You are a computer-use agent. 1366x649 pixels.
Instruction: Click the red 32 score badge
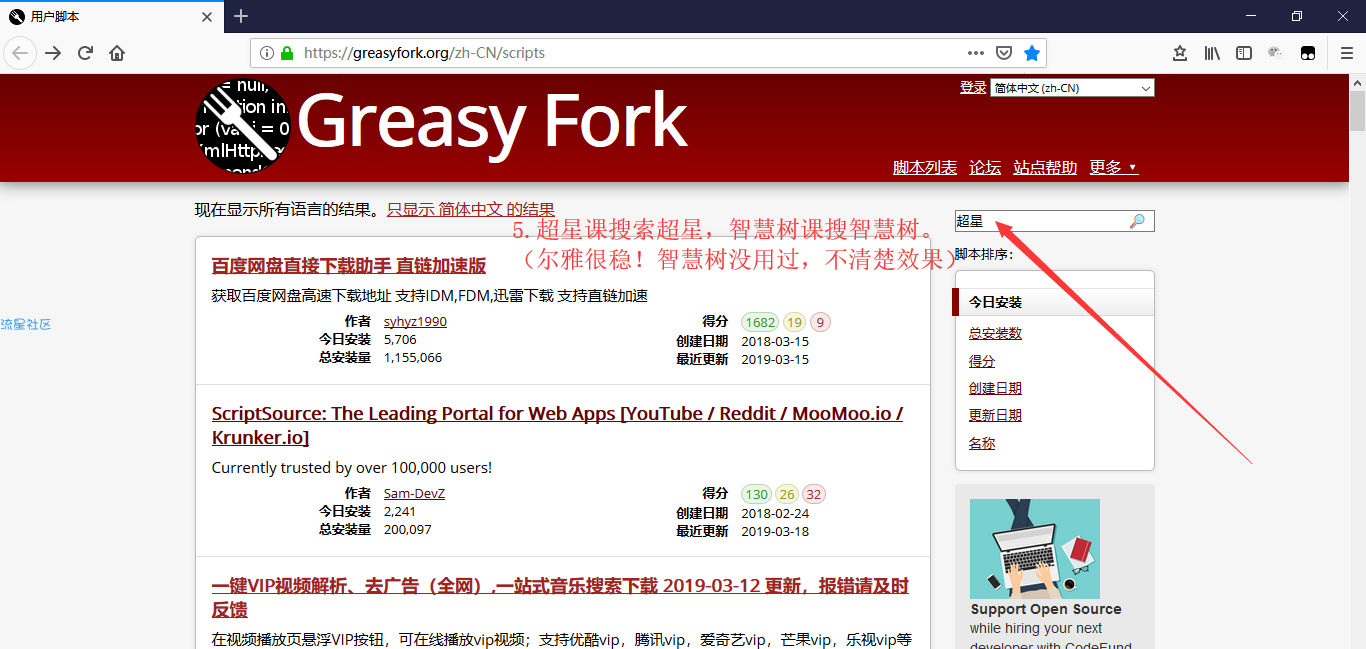pyautogui.click(x=814, y=494)
